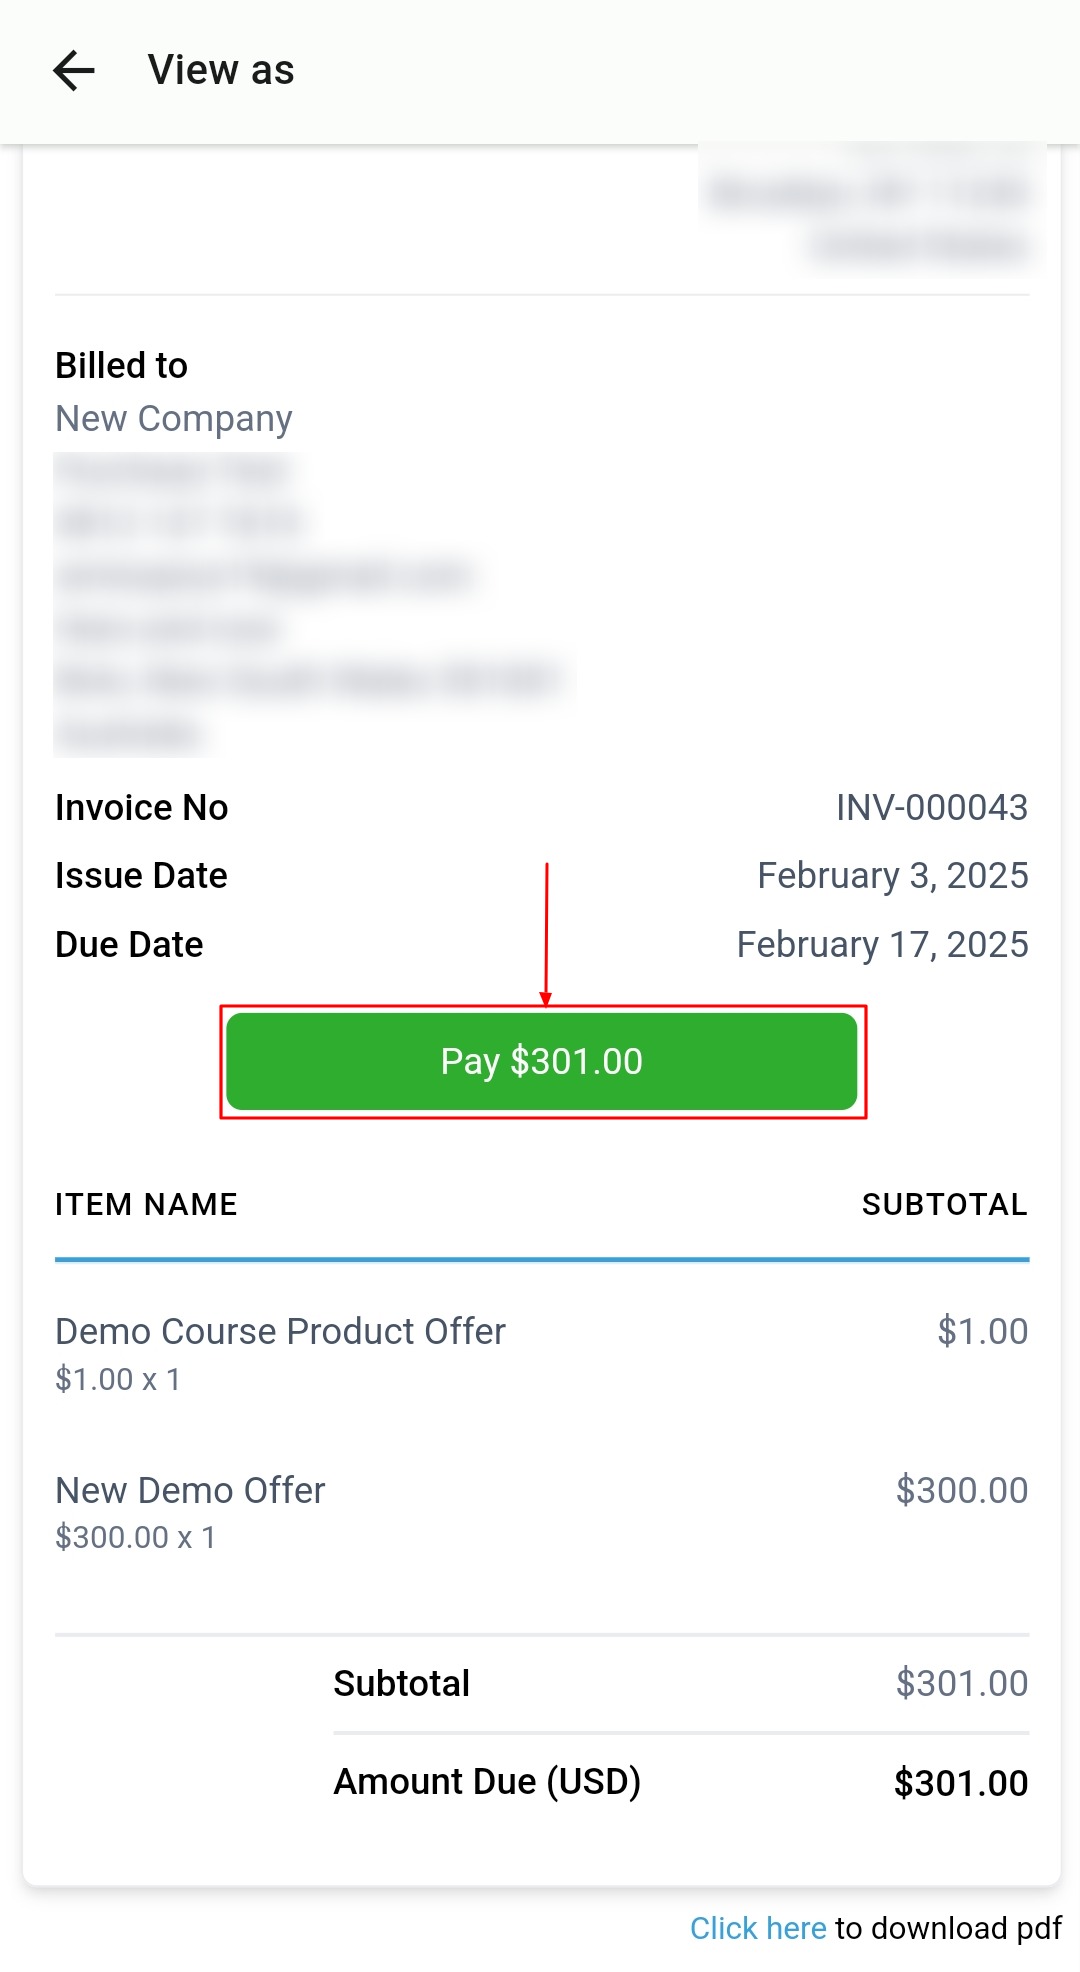1080x1972 pixels.
Task: Select the Demo Course Product Offer item
Action: tap(280, 1332)
